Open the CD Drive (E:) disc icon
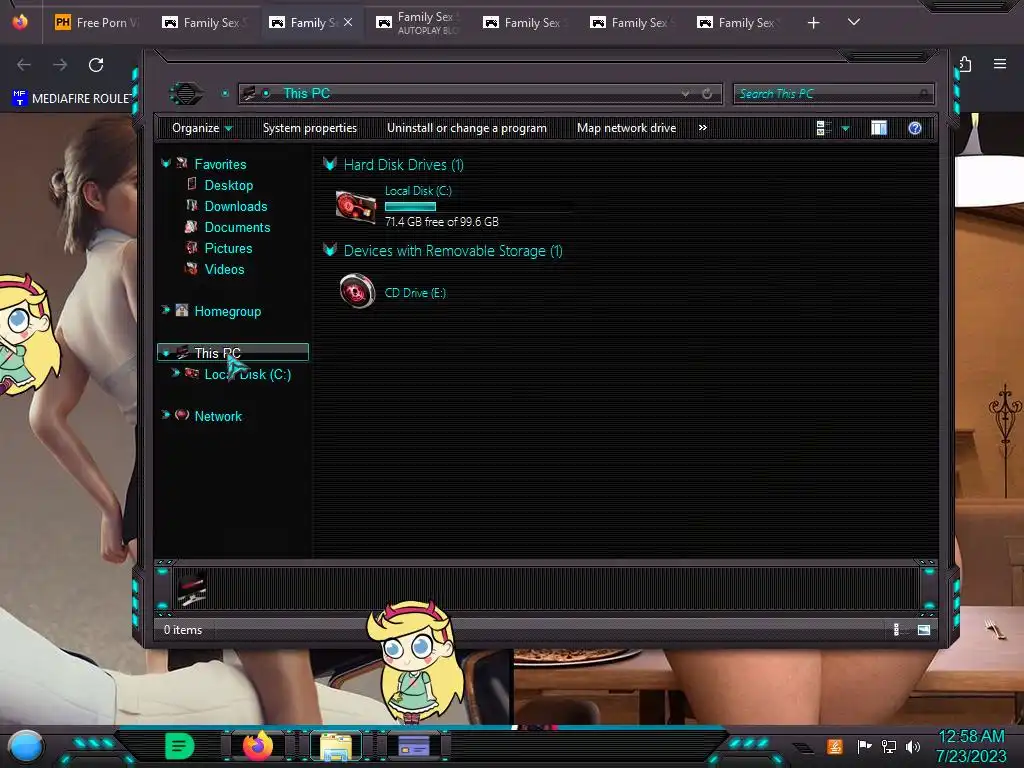The width and height of the screenshot is (1024, 768). [357, 291]
